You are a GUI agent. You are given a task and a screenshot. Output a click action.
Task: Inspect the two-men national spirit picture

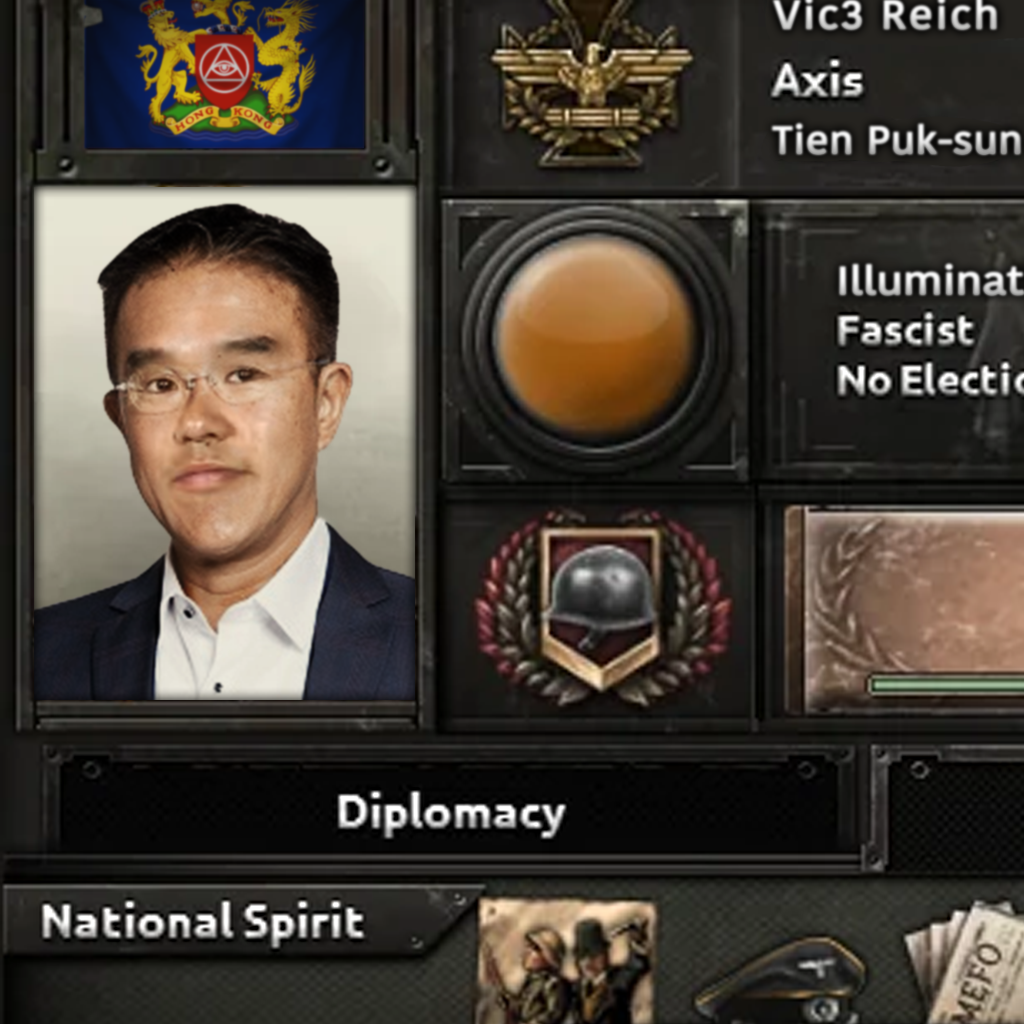point(567,961)
